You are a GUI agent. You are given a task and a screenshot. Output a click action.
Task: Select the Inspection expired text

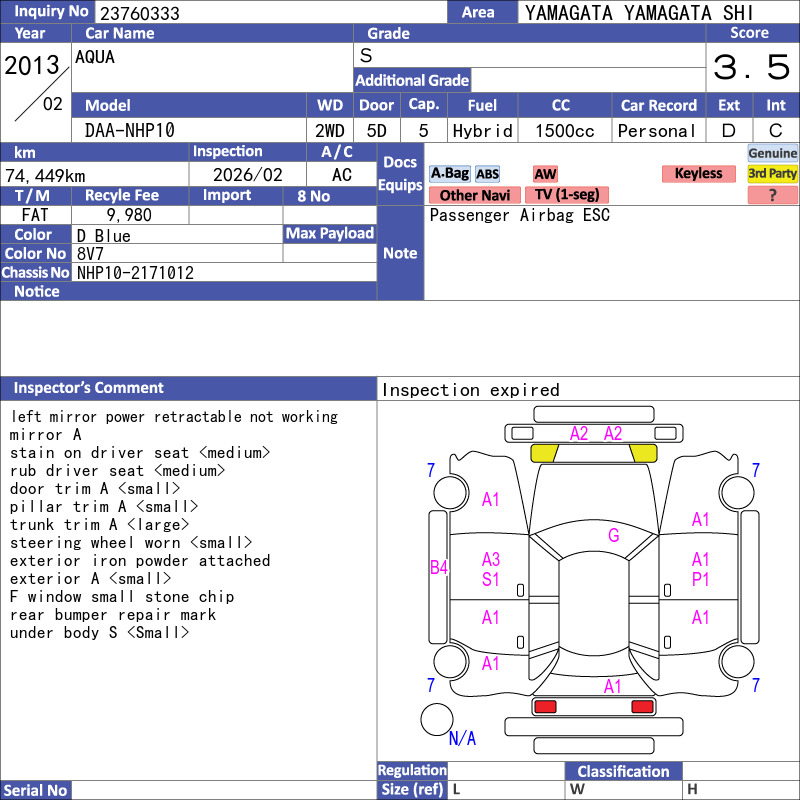[x=470, y=390]
